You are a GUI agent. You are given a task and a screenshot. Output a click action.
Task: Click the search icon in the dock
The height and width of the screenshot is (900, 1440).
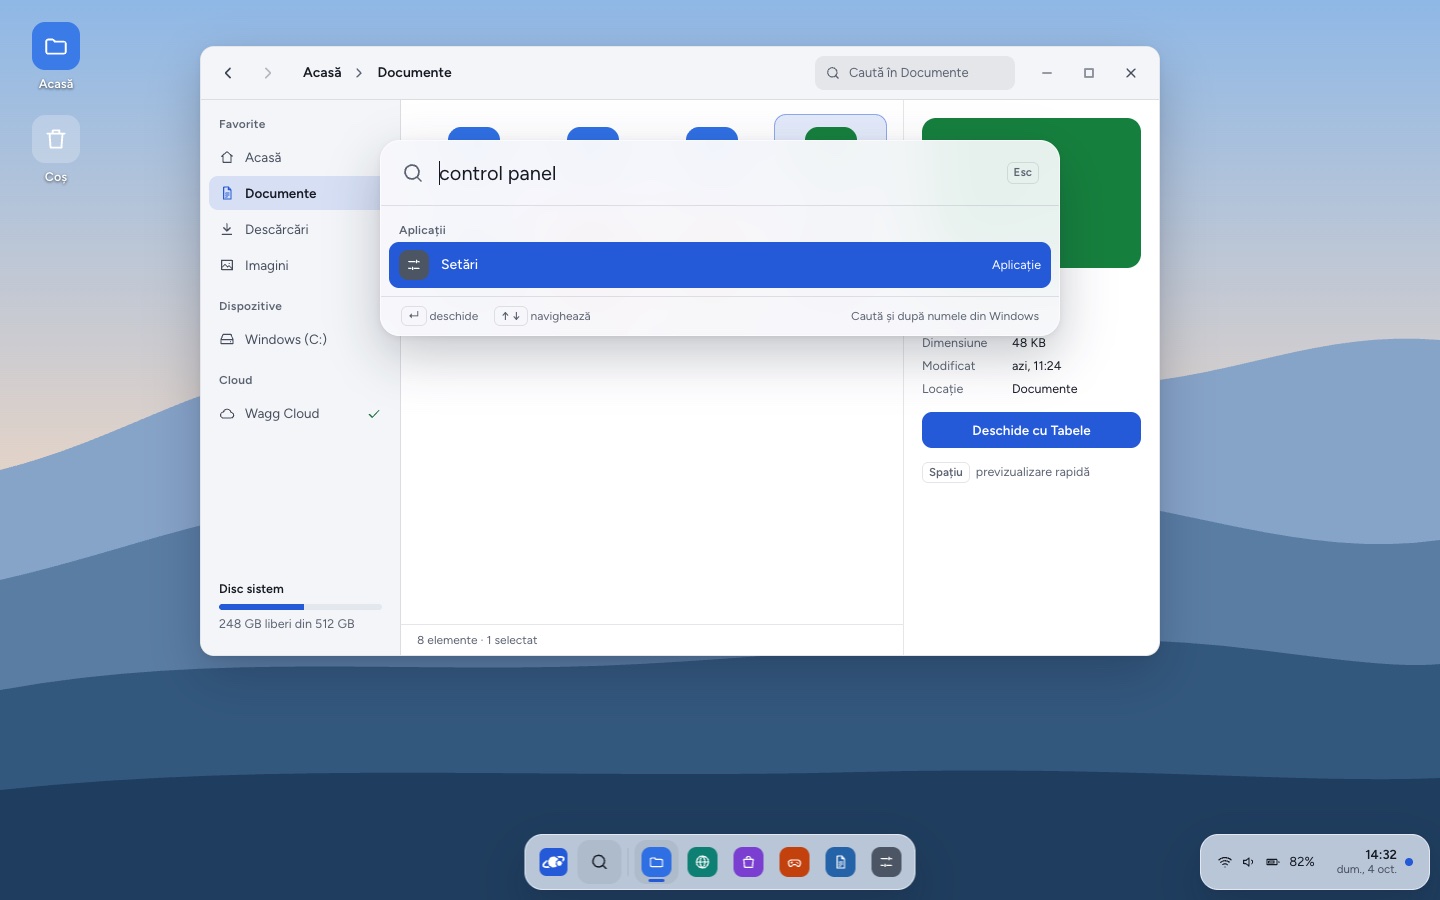click(x=600, y=862)
